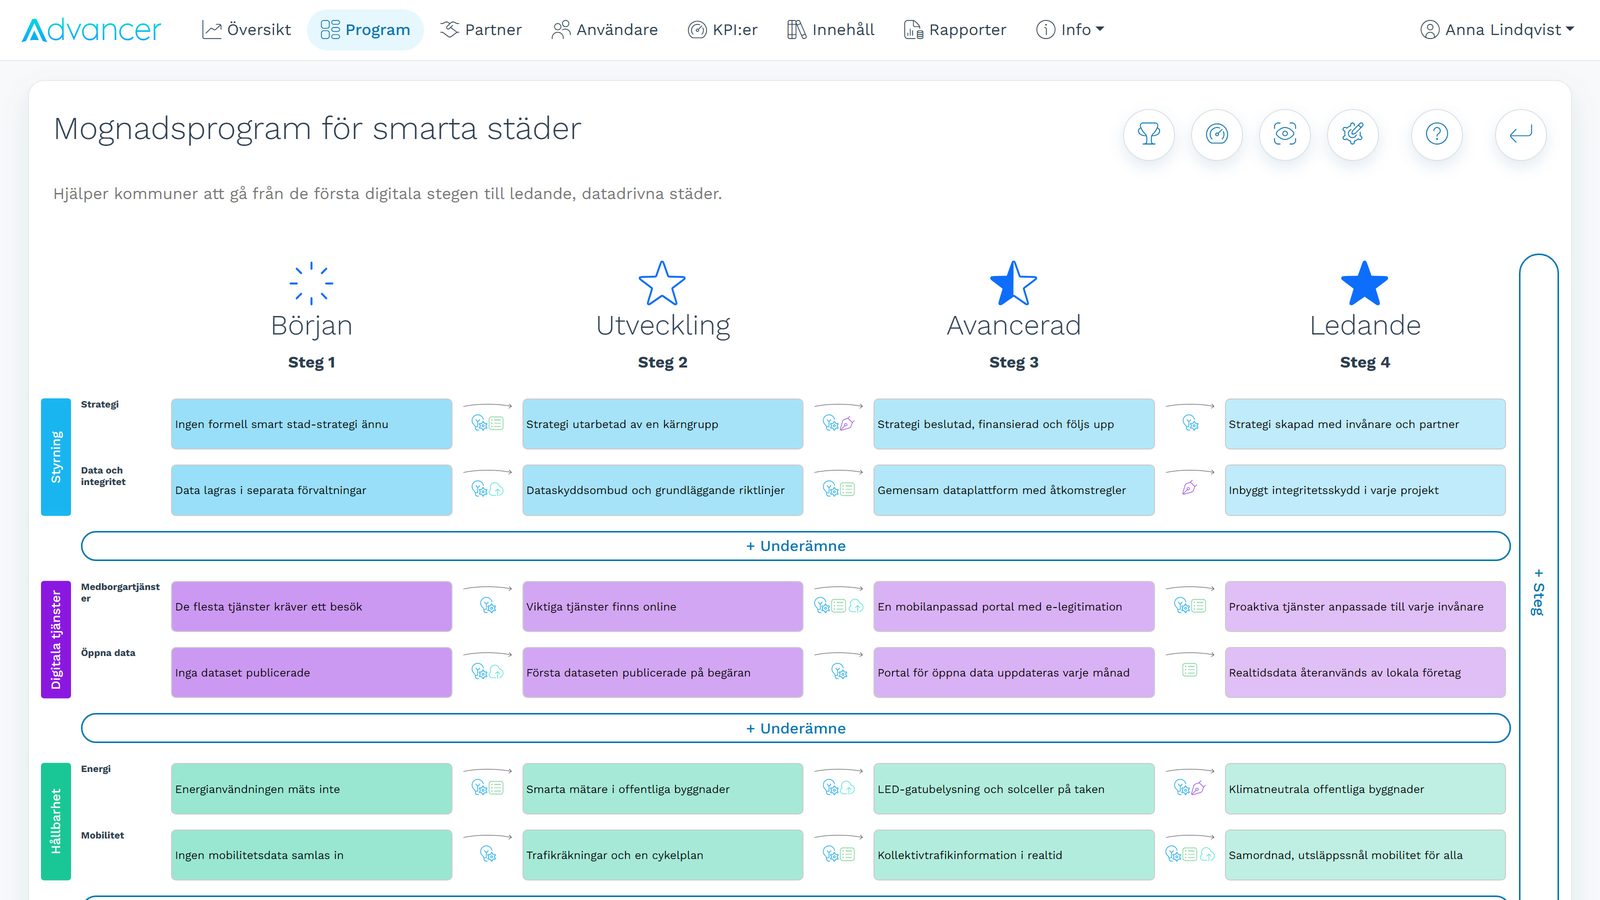Click the Advancer logo
Viewport: 1600px width, 900px height.
(91, 30)
